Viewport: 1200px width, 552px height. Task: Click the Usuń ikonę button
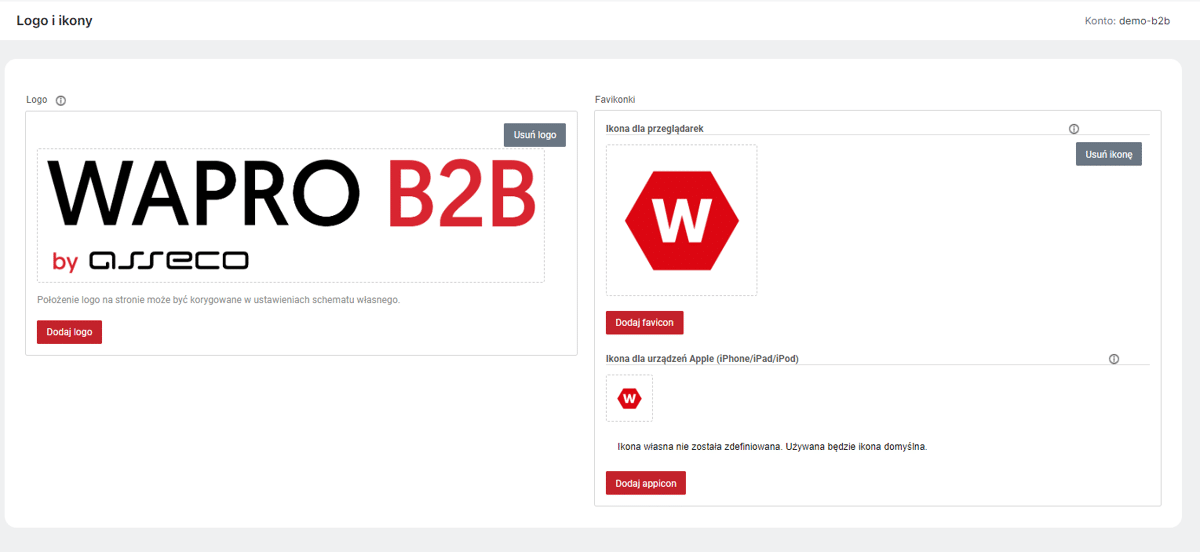click(x=1109, y=154)
